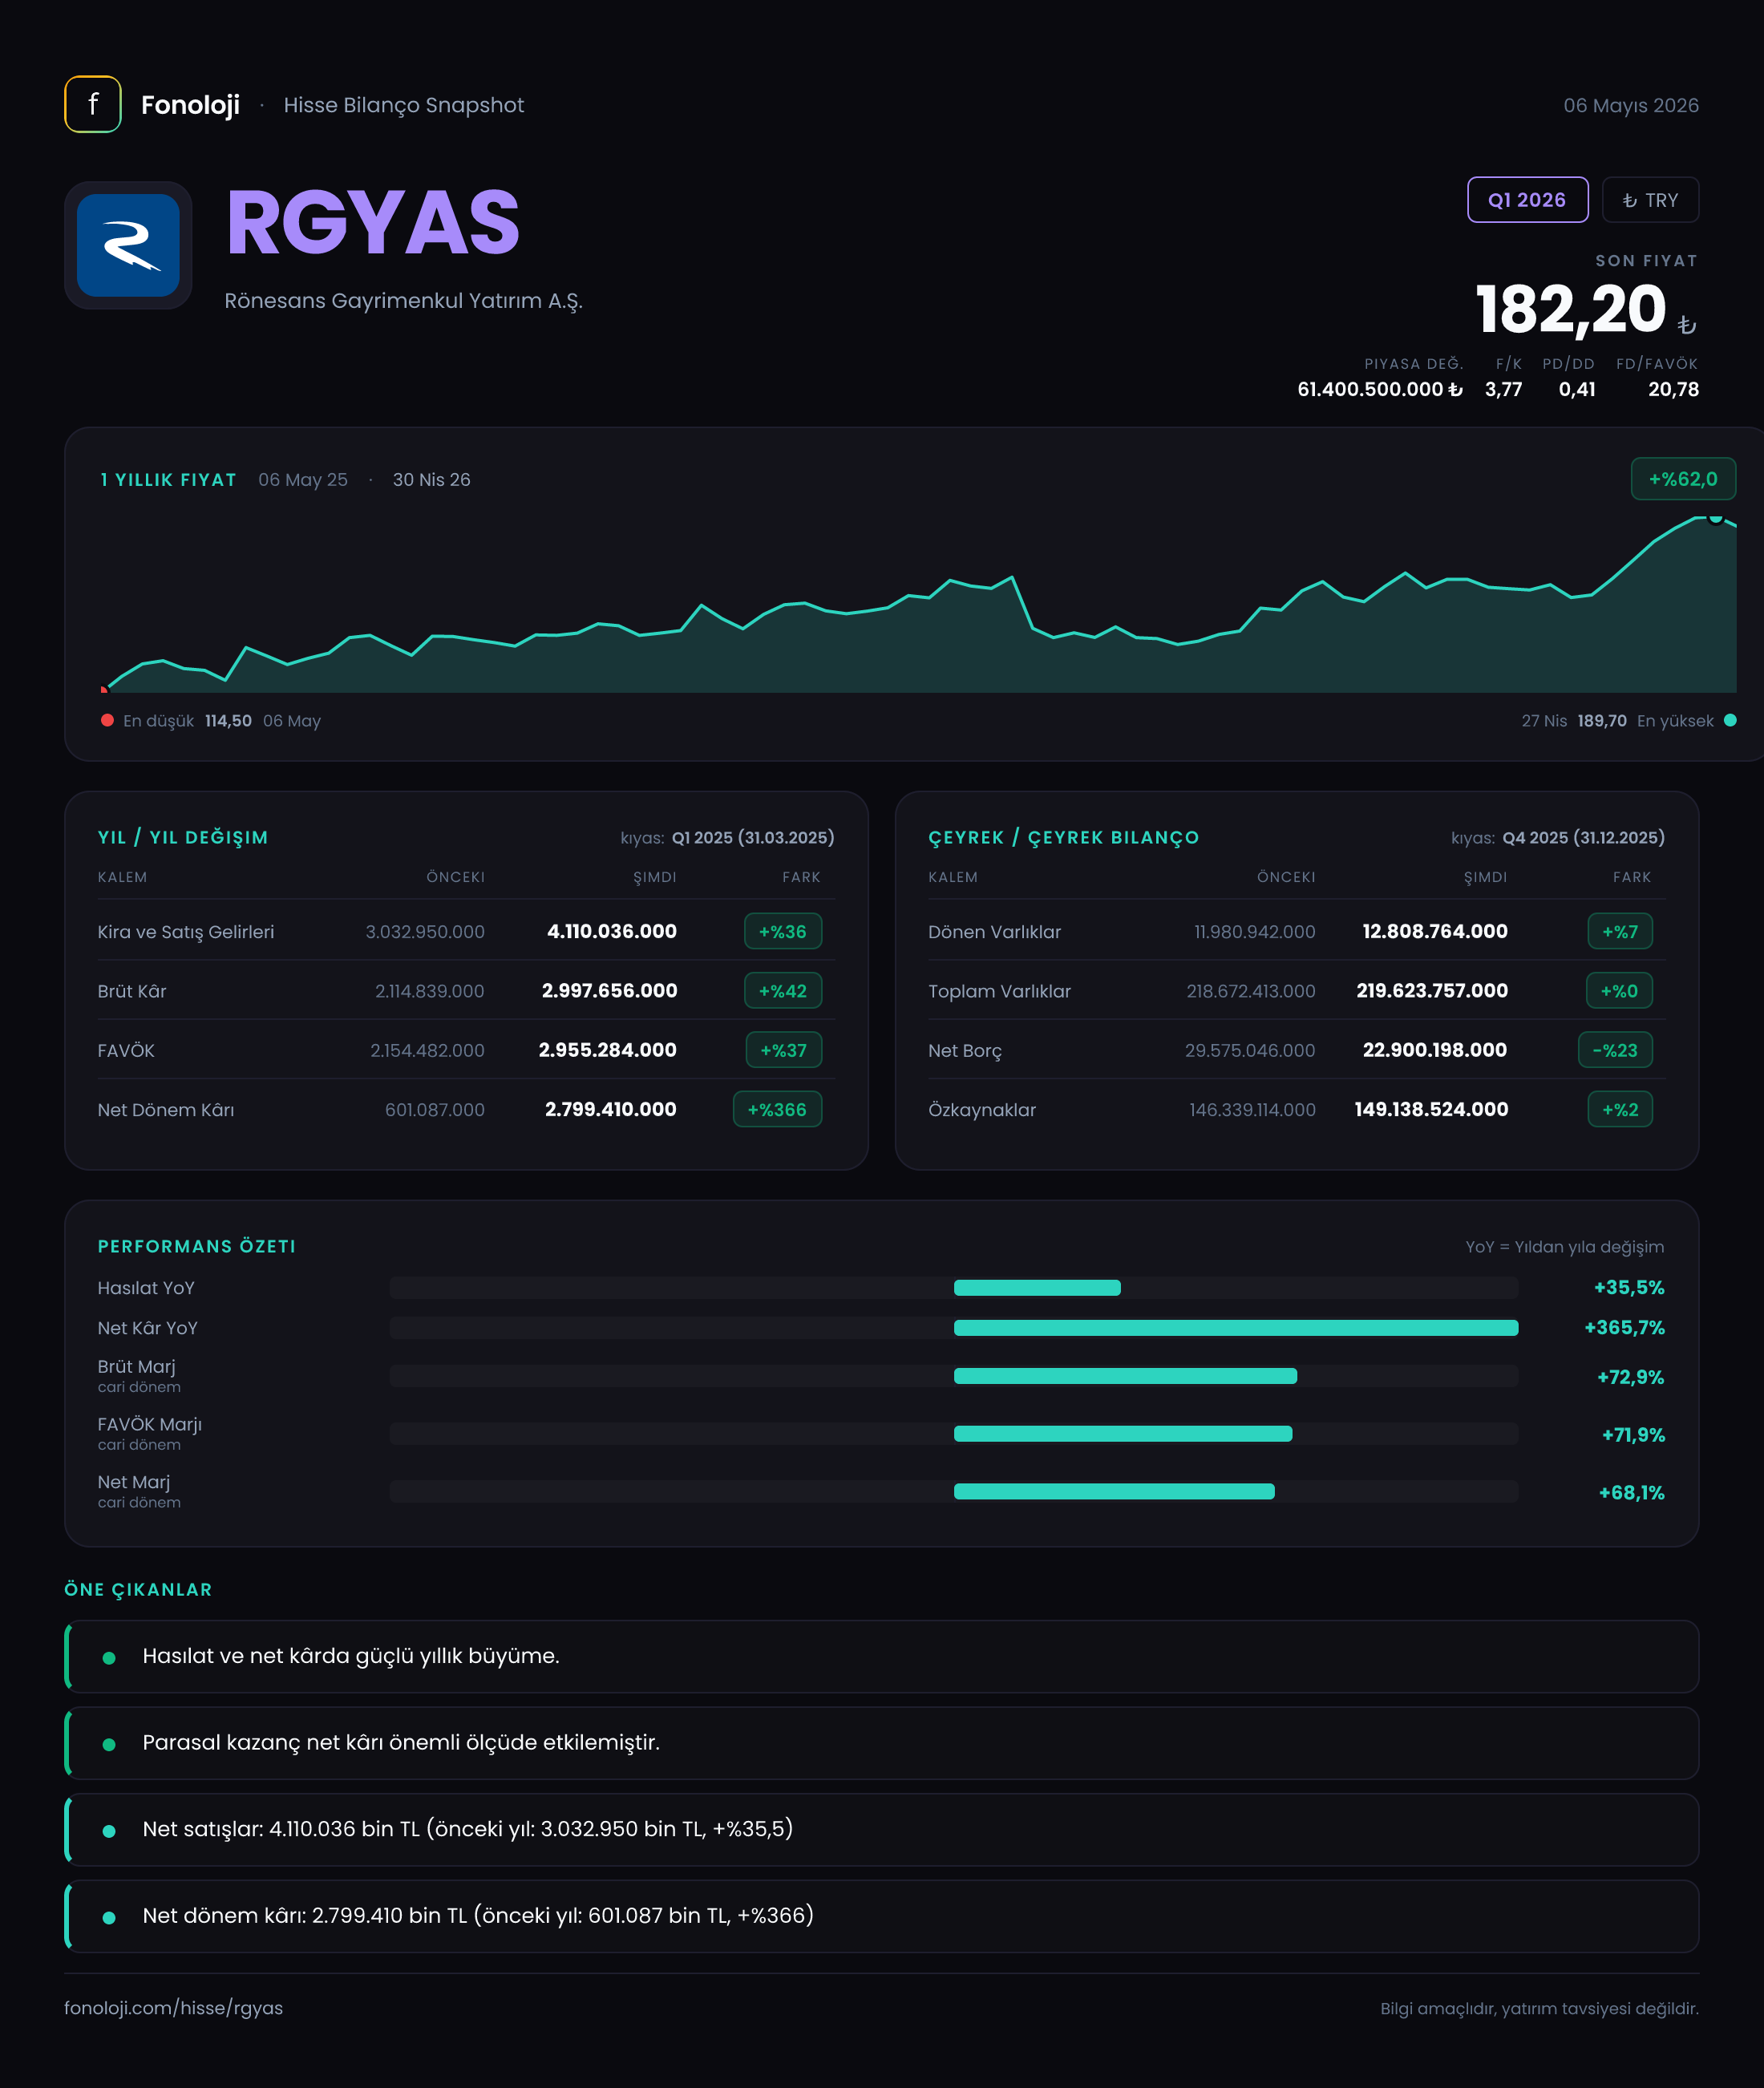Click the +365,7% Net Kâr YoY value
The height and width of the screenshot is (2088, 1764).
pyautogui.click(x=1625, y=1328)
